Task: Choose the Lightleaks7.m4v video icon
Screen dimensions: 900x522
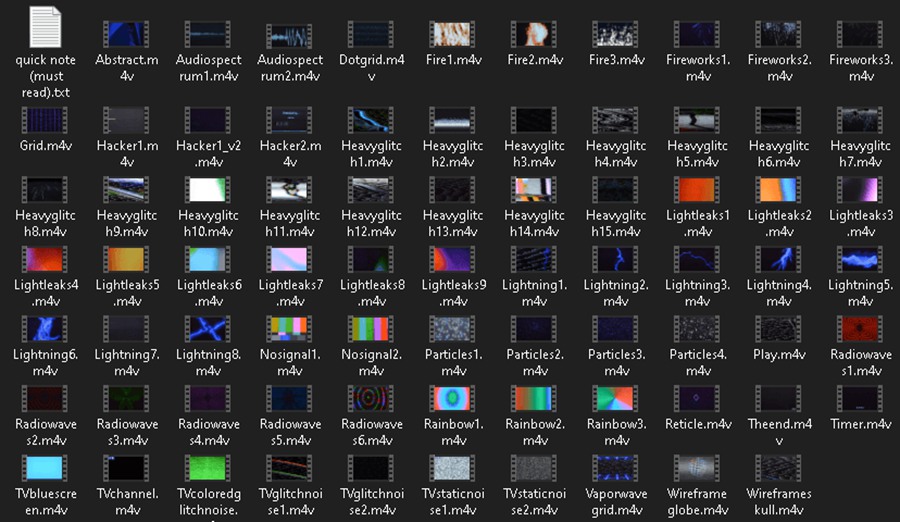Action: tap(290, 260)
